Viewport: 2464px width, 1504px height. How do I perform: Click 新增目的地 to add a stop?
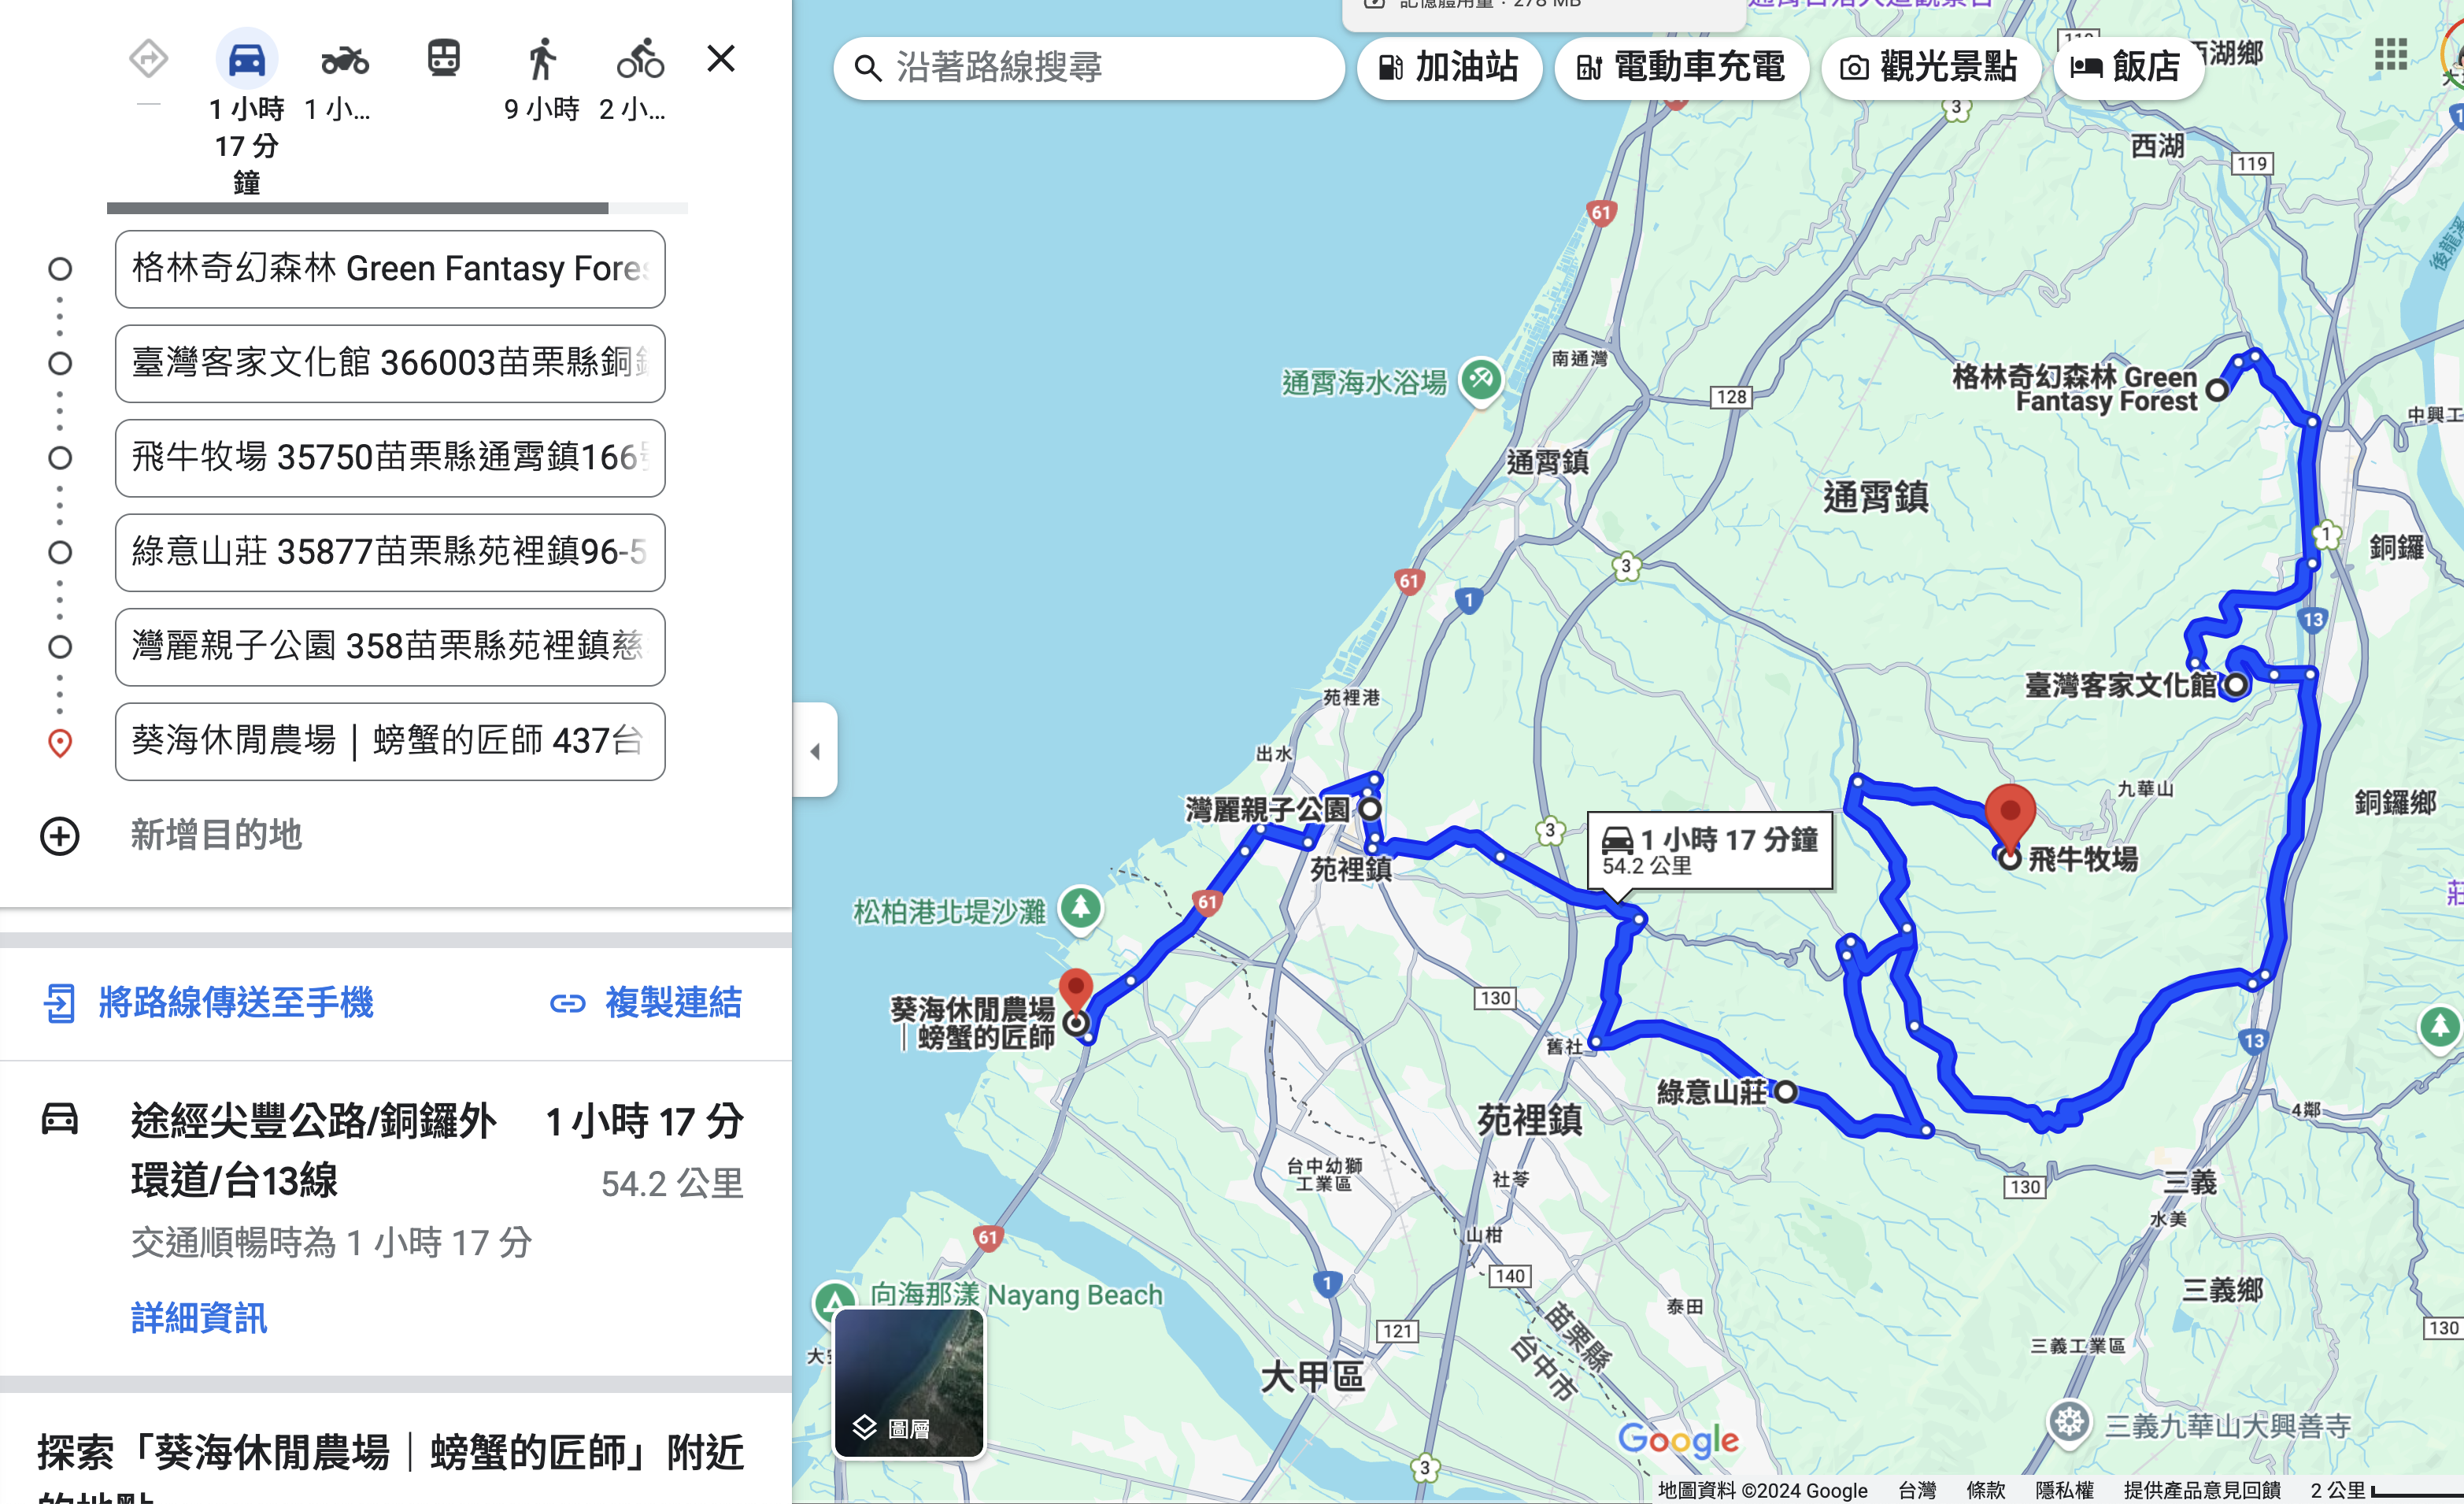click(216, 835)
